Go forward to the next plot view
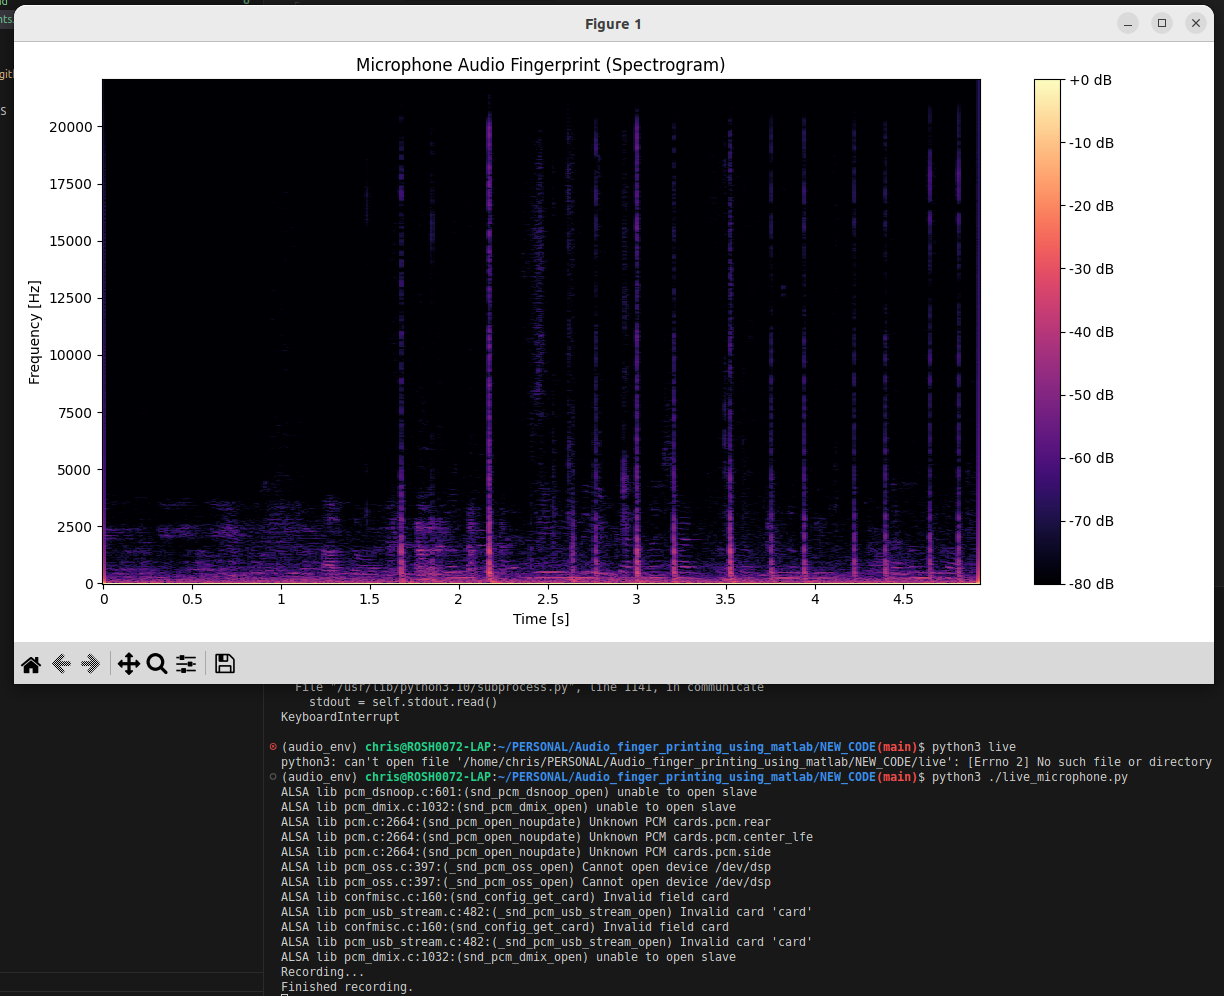The width and height of the screenshot is (1224, 996). click(x=90, y=664)
